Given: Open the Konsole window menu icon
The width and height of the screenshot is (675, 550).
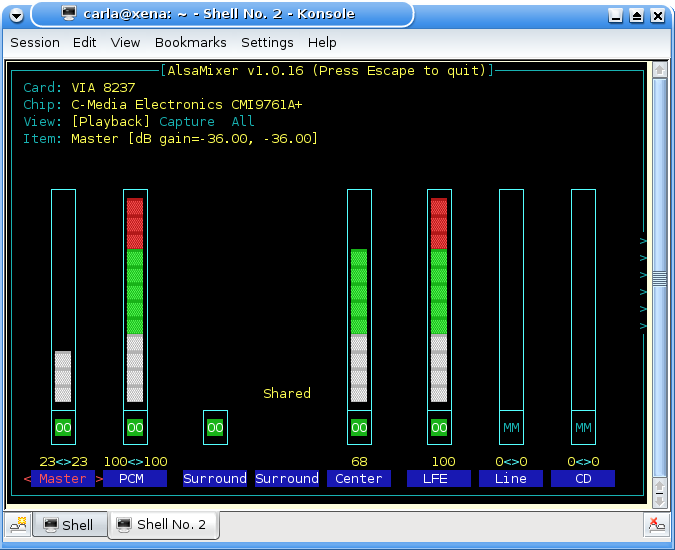Looking at the screenshot, I should coord(17,16).
